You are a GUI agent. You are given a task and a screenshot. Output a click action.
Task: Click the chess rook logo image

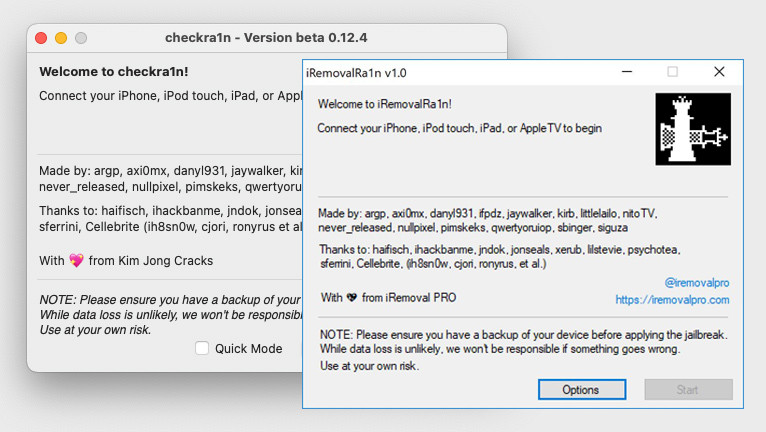[693, 129]
